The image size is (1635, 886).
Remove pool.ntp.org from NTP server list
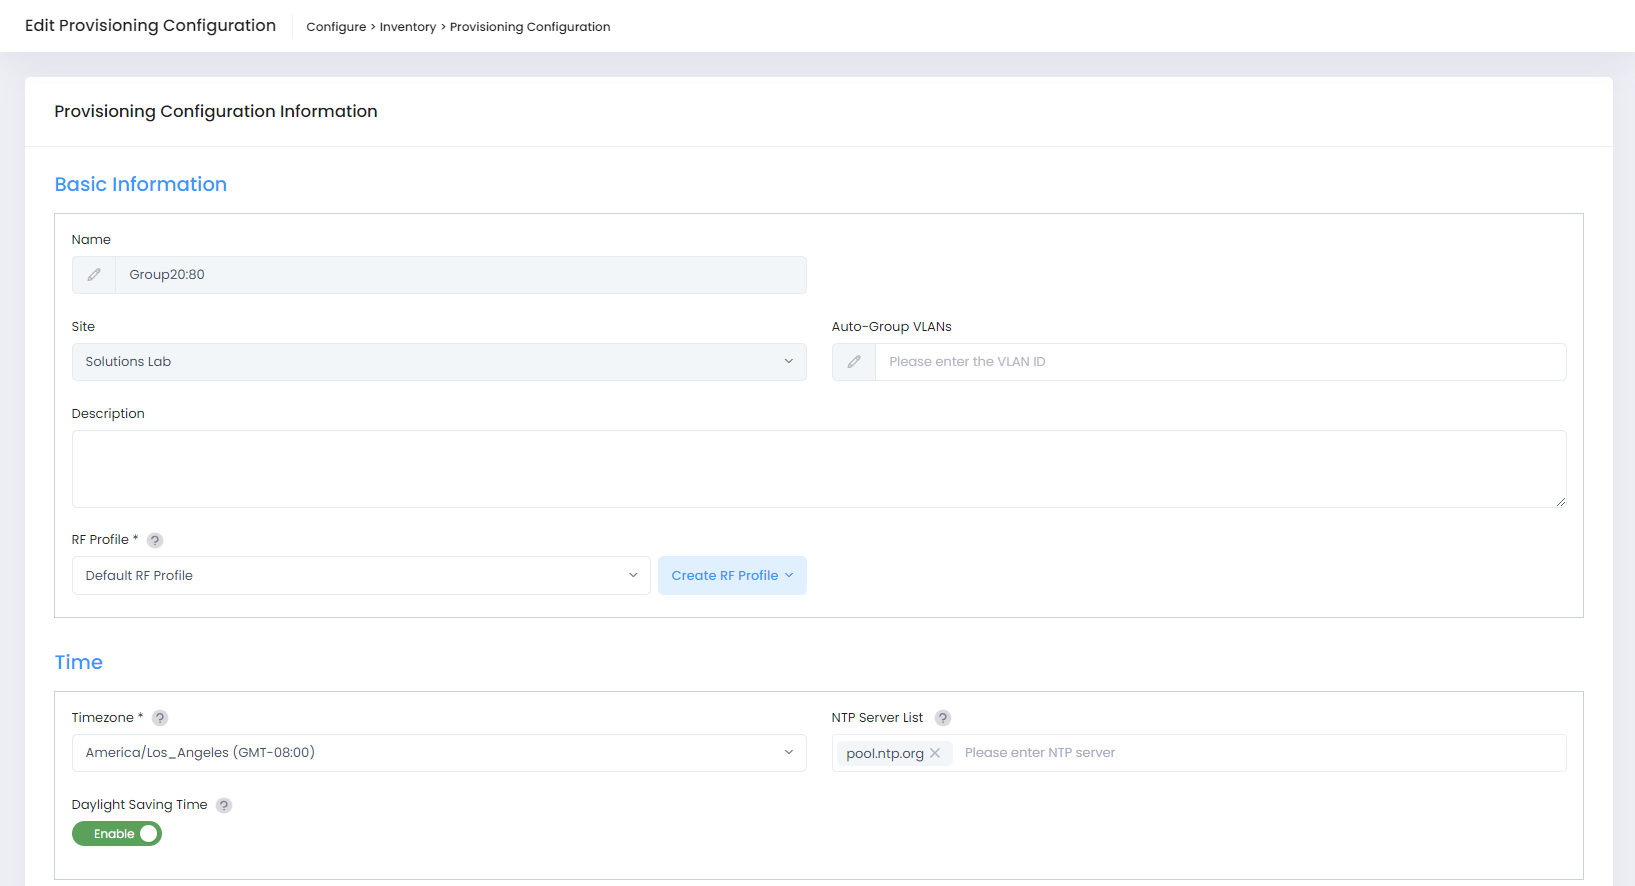pos(935,753)
